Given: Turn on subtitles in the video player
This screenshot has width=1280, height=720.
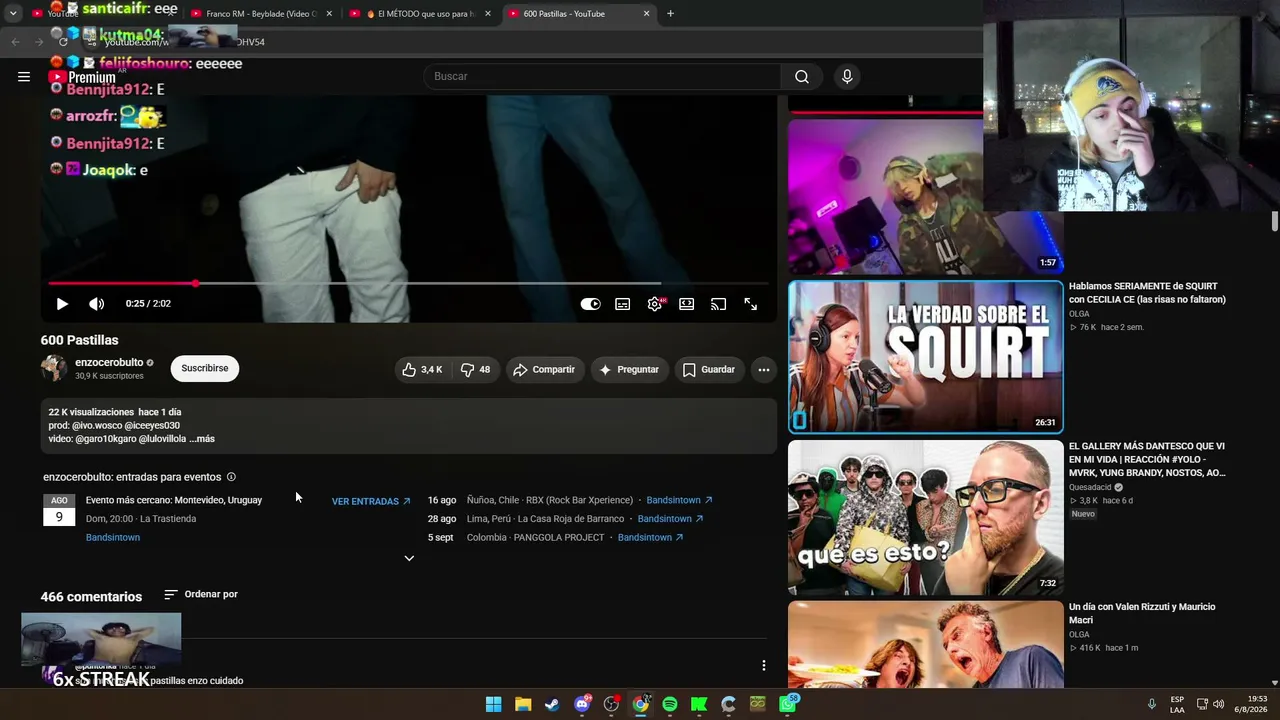Looking at the screenshot, I should 623,304.
